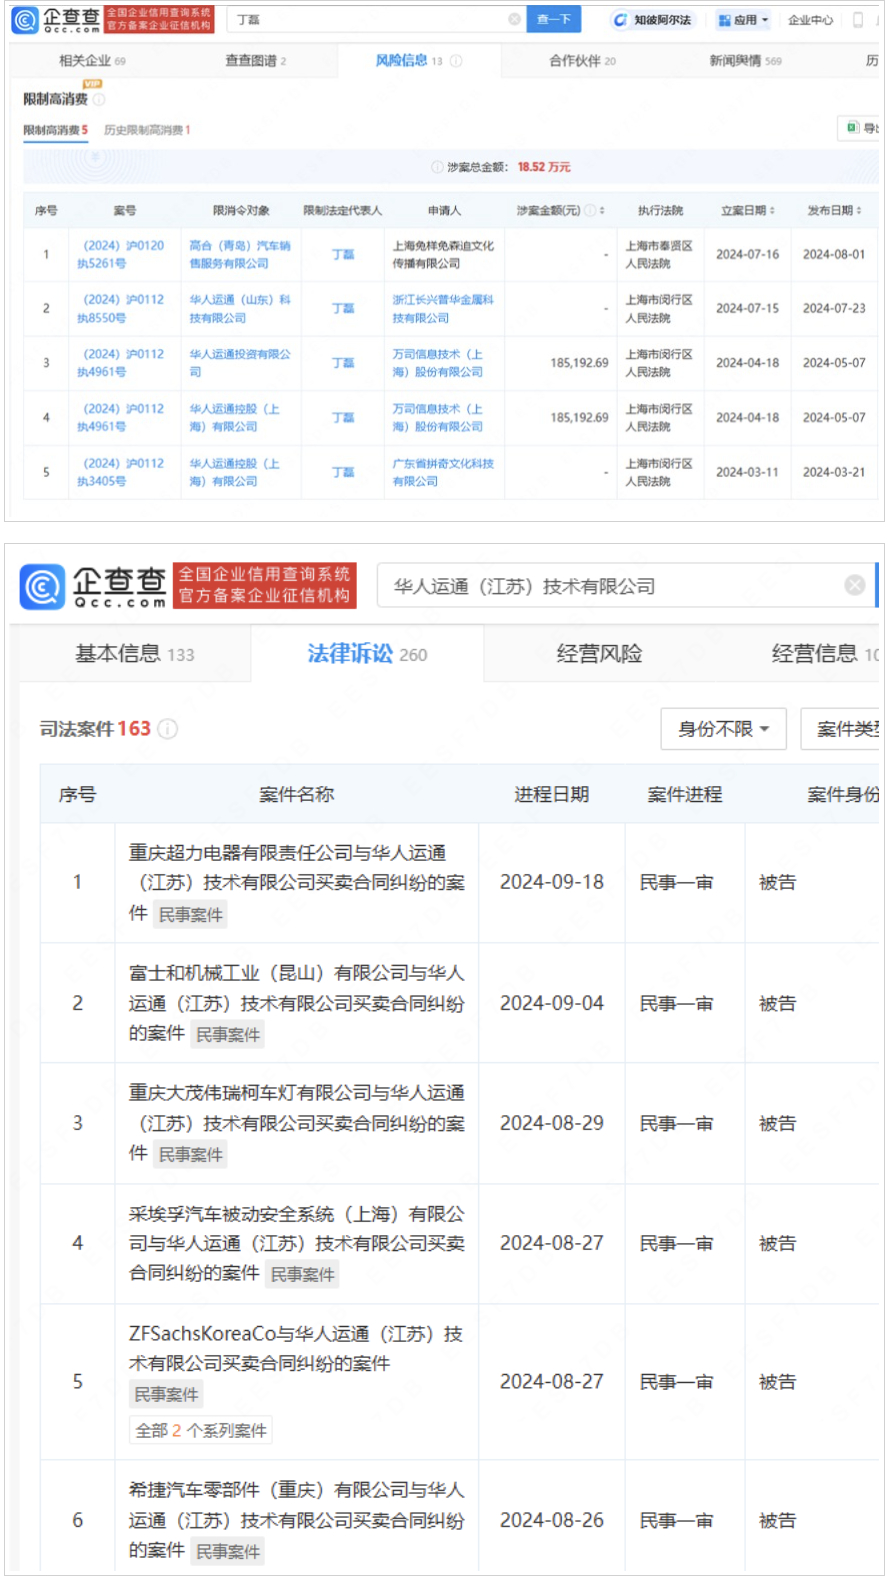Click the 18.52 万元 total amount
The width and height of the screenshot is (889, 1579).
pos(544,167)
